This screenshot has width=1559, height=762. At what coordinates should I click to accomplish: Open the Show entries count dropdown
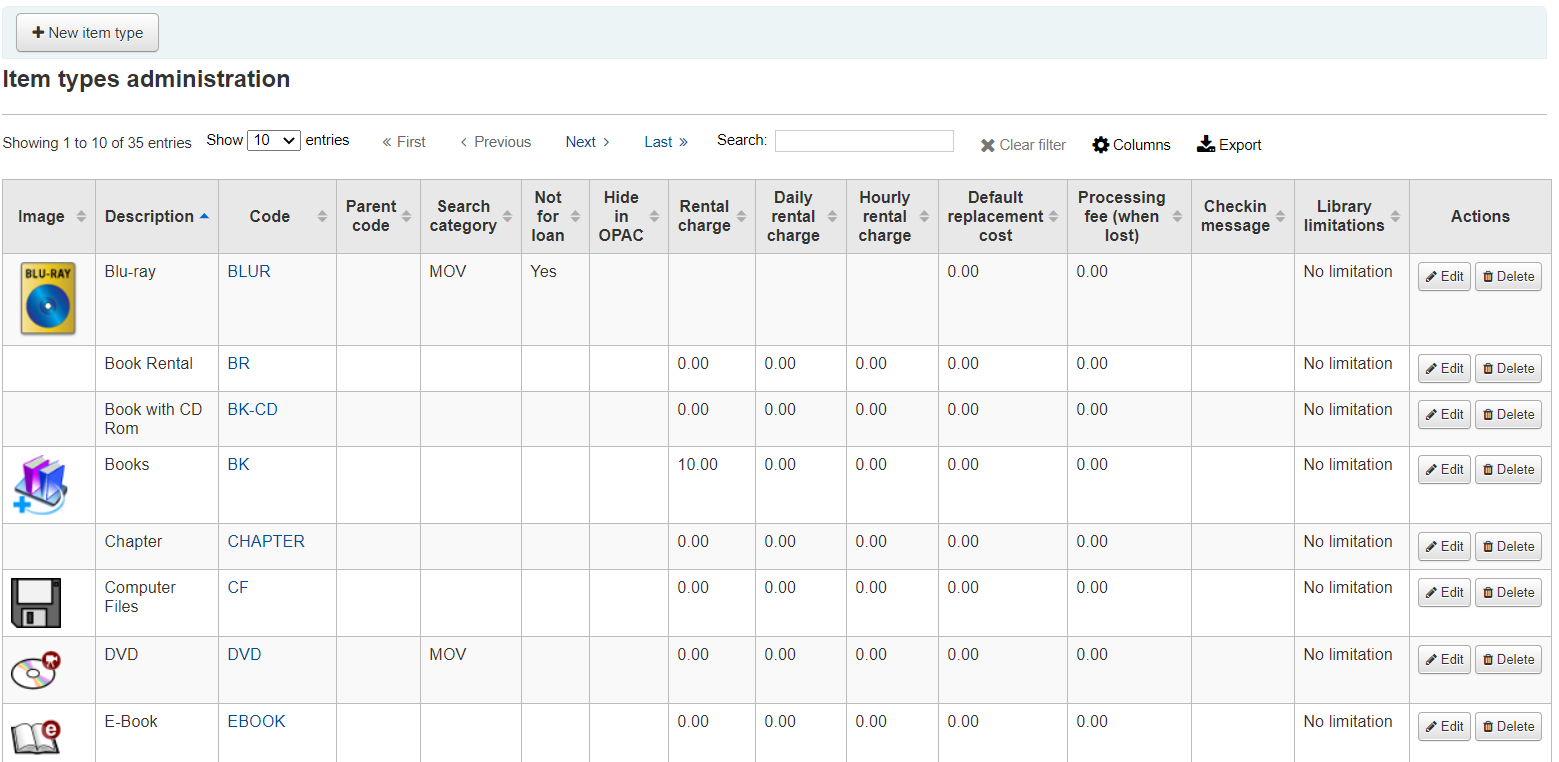coord(274,141)
